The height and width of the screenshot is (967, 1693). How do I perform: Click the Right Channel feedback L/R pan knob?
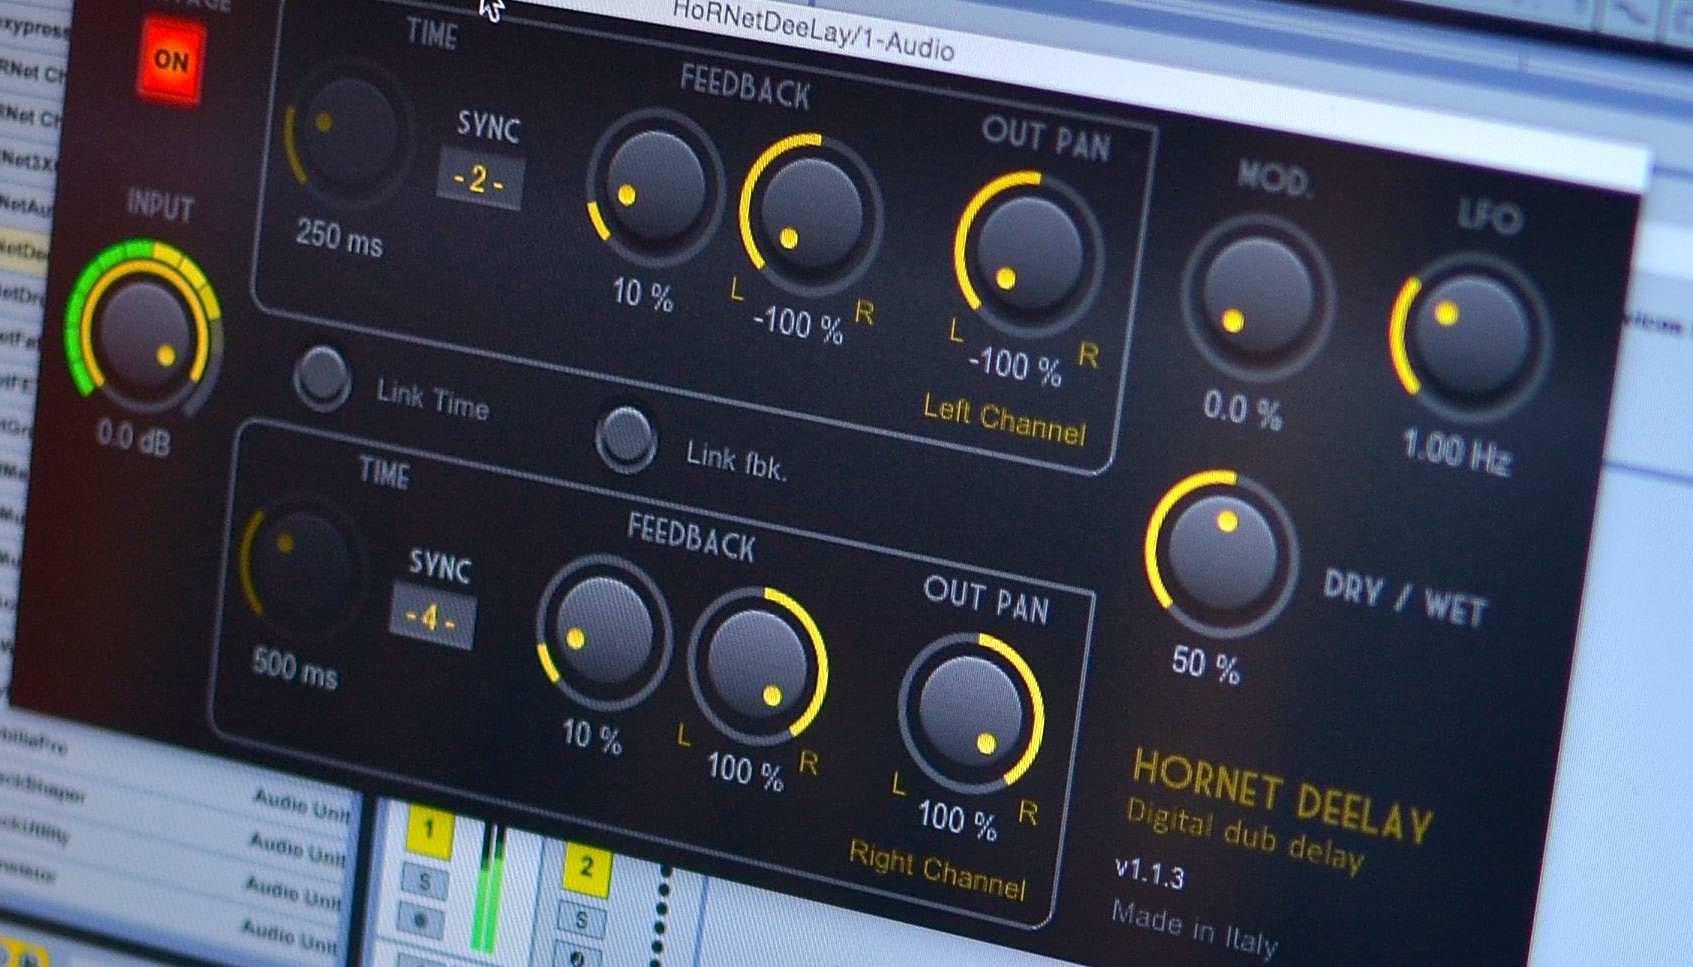(x=758, y=666)
